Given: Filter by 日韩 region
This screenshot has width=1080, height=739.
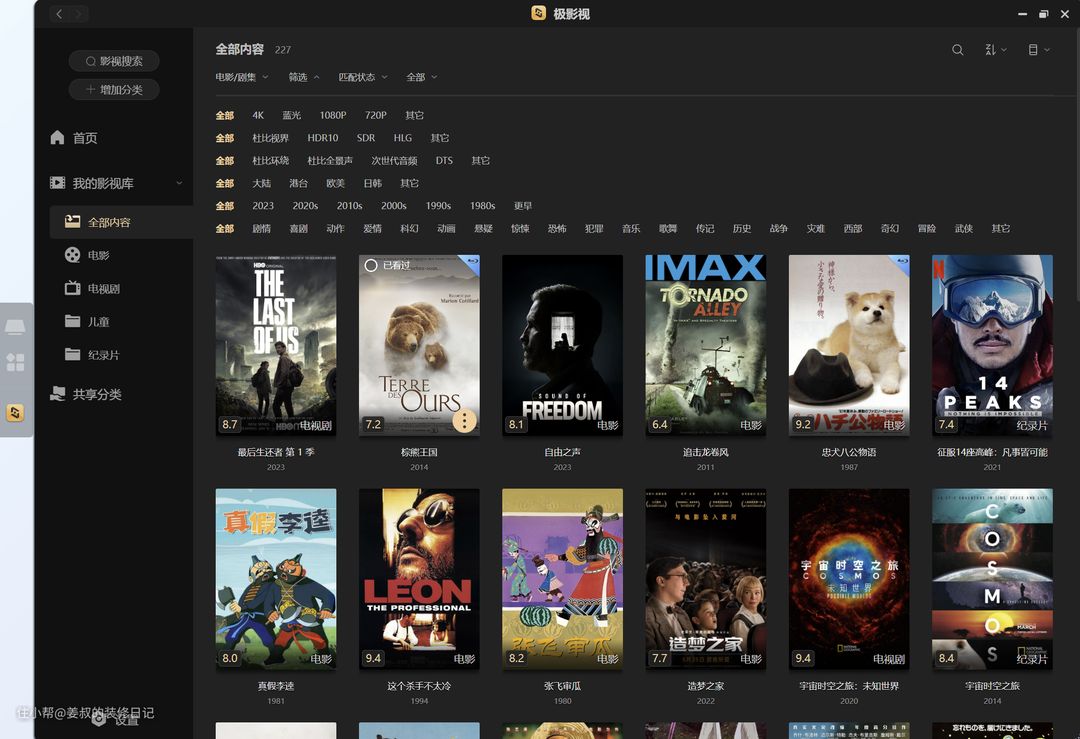Looking at the screenshot, I should [373, 183].
